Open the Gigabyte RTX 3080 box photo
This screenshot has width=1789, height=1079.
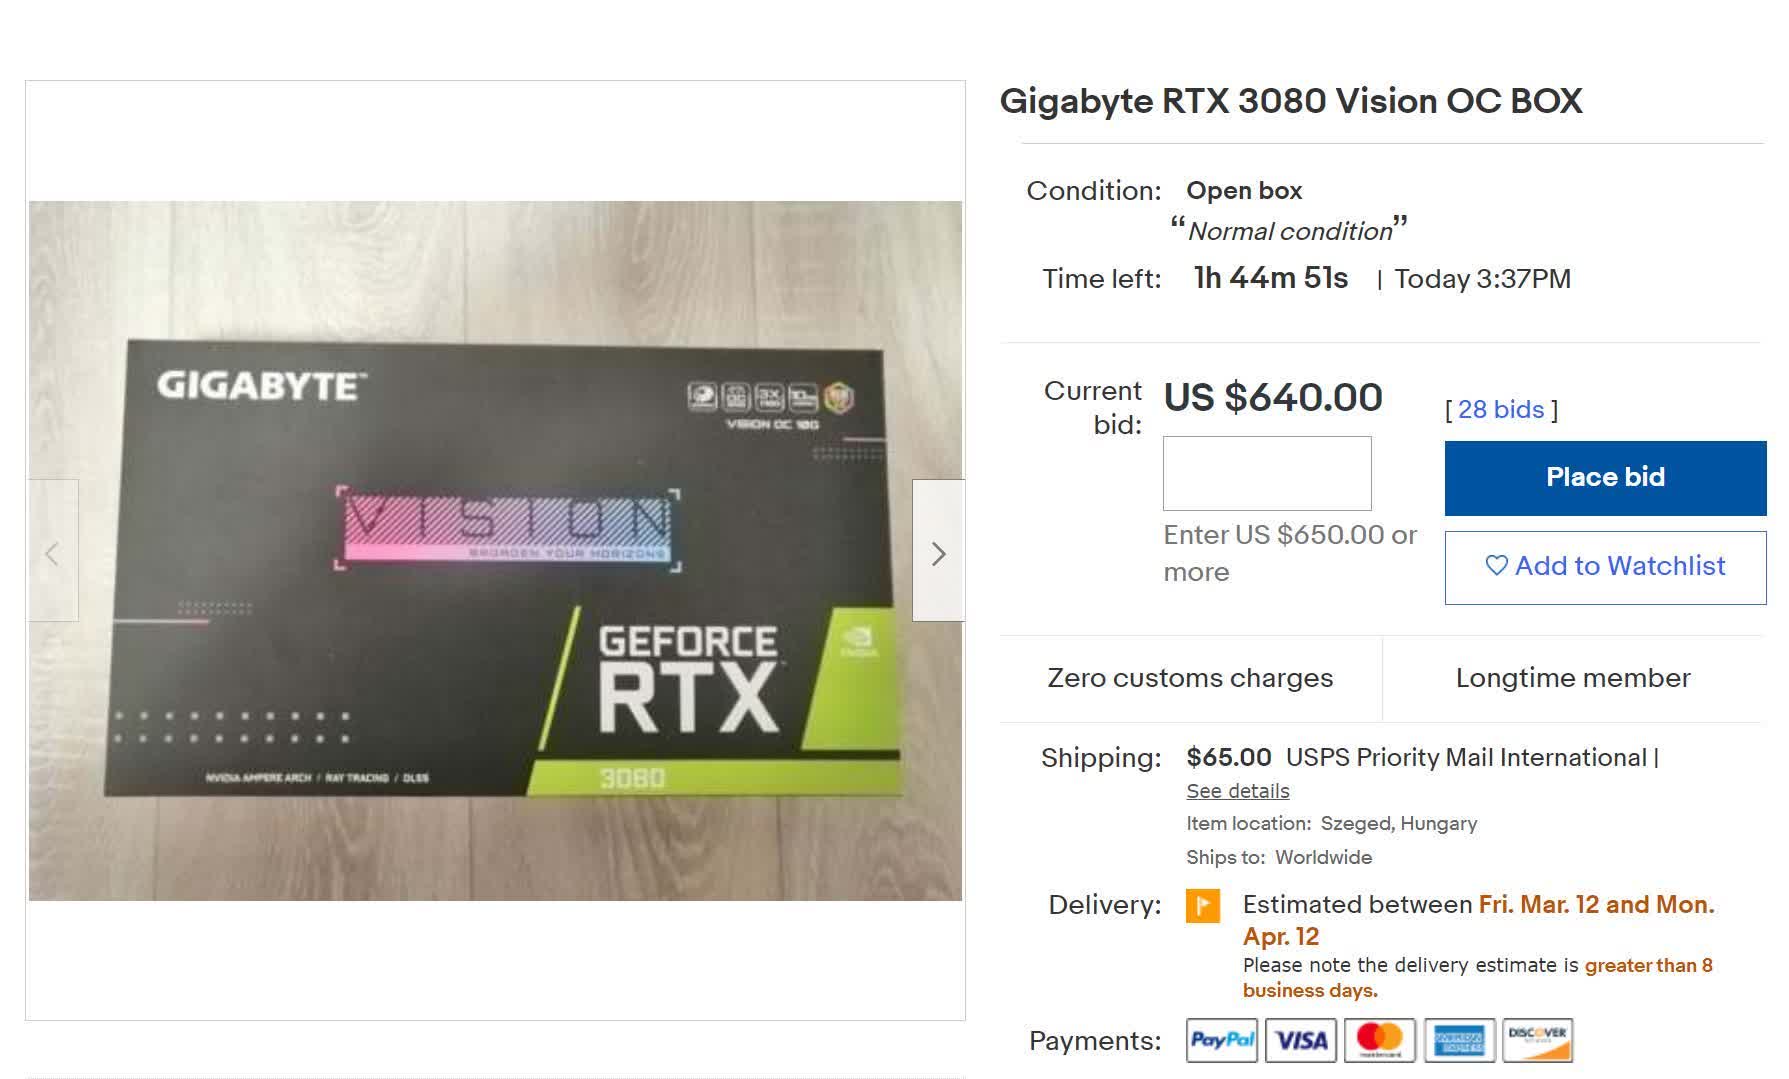tap(495, 551)
